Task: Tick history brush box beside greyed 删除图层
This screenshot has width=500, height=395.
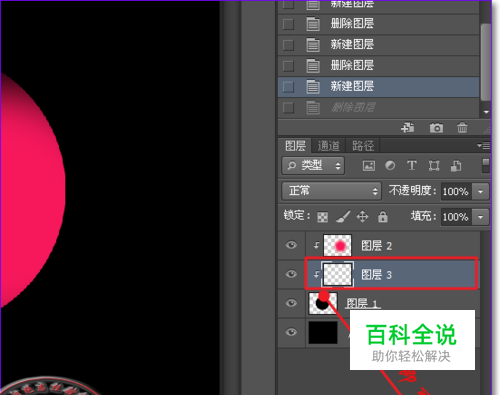Action: pyautogui.click(x=288, y=108)
